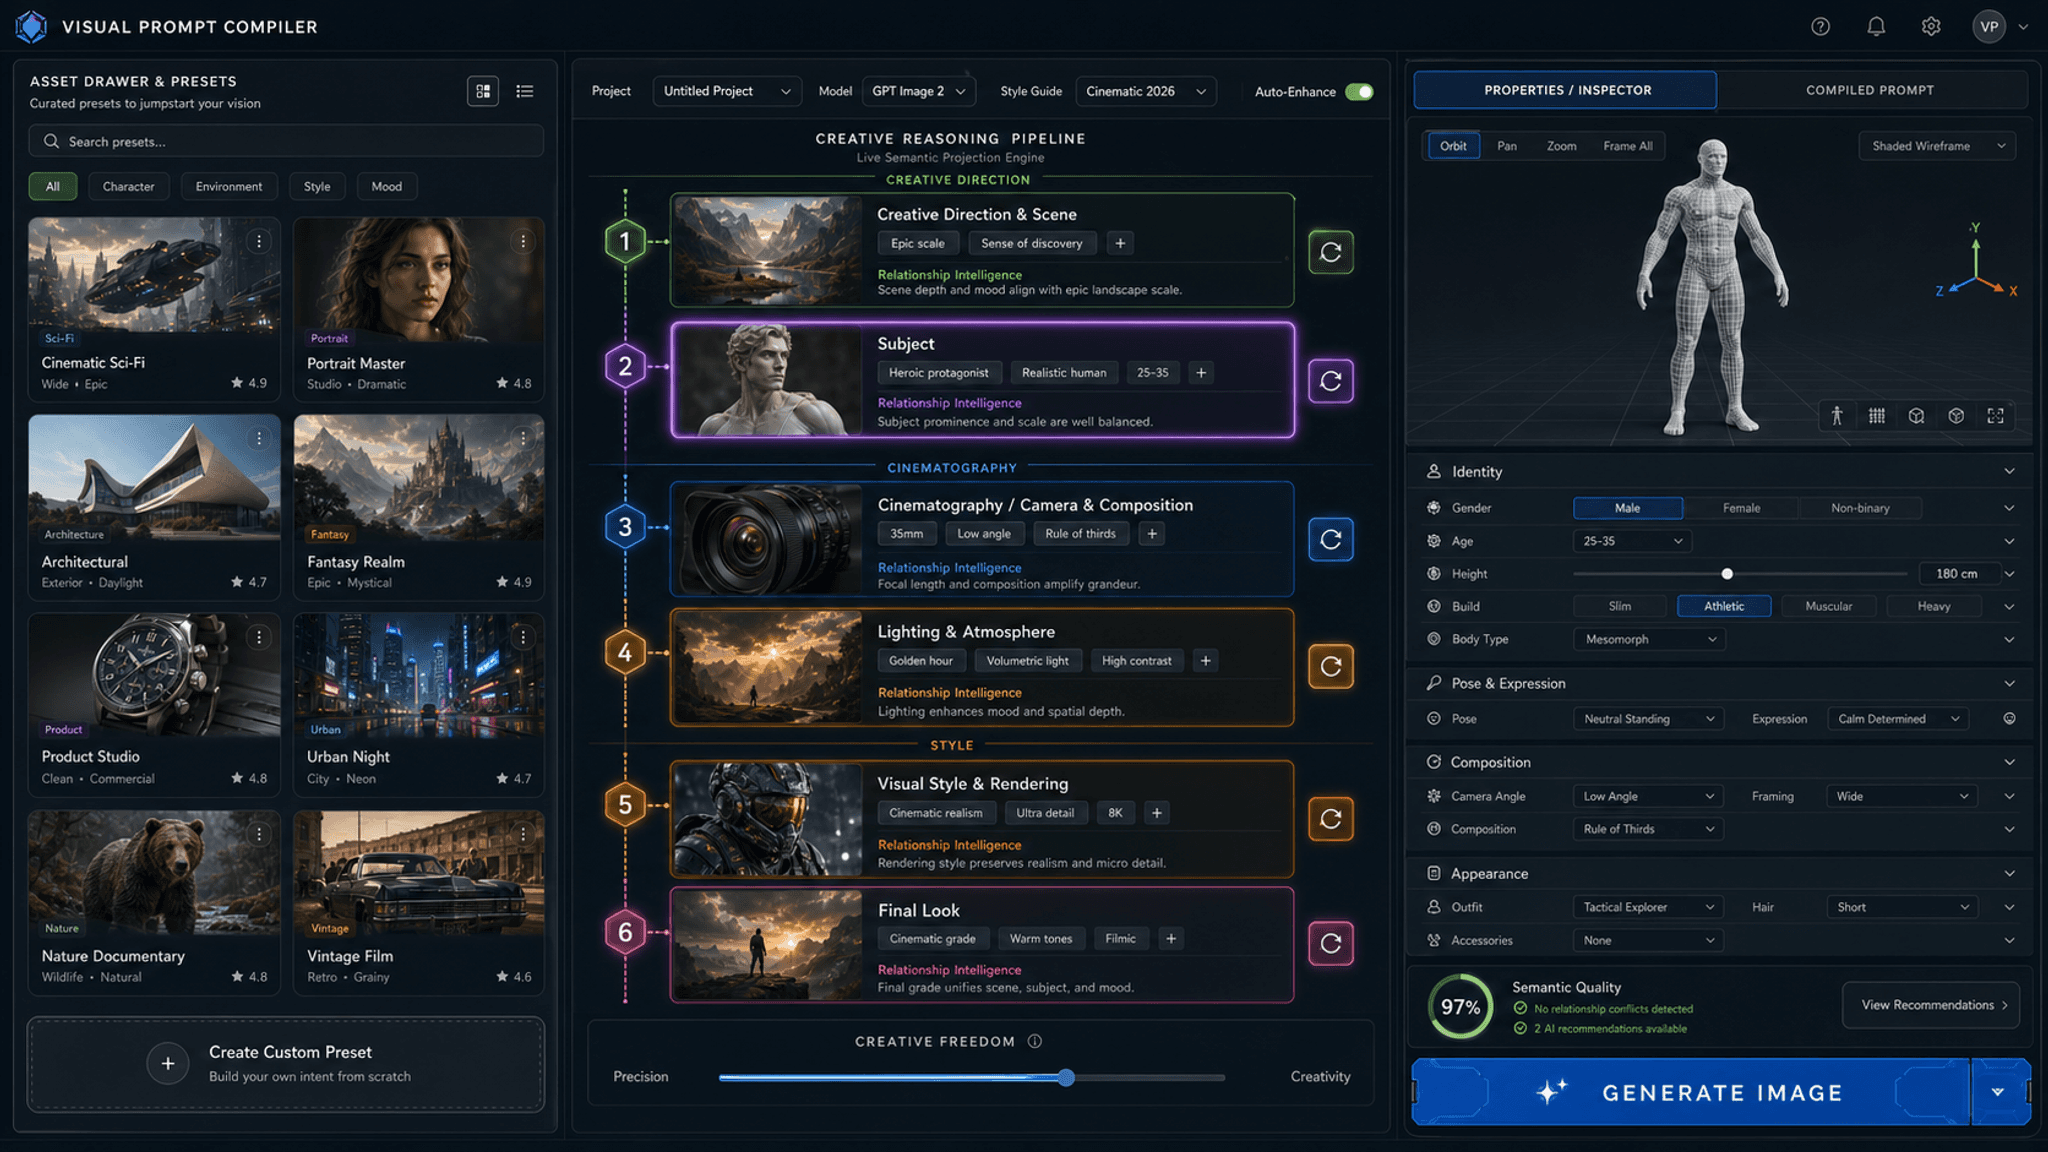Open the help question mark icon
The image size is (2048, 1152).
pos(1820,27)
